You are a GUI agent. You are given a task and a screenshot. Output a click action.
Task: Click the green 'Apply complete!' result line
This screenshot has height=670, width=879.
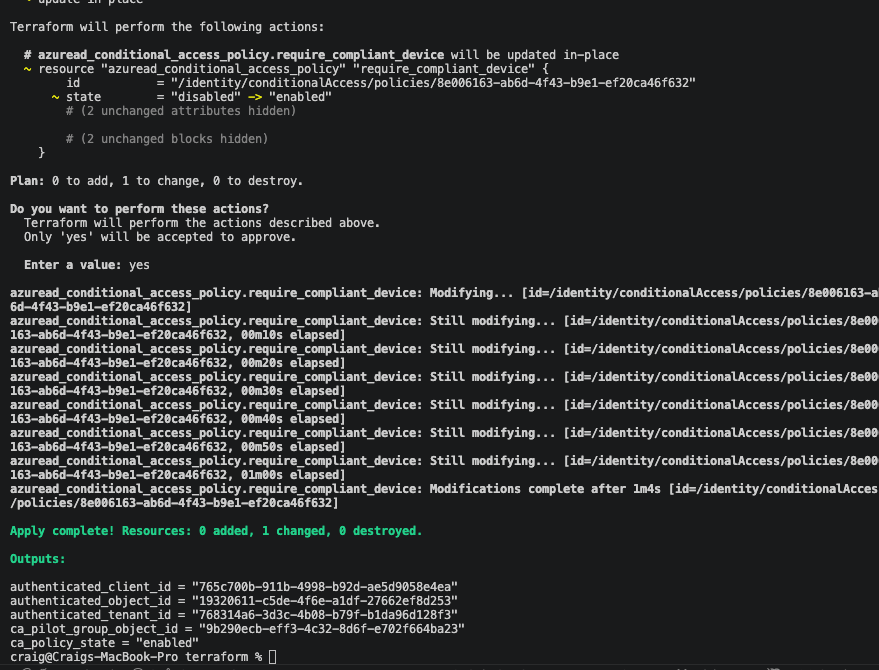coord(216,531)
